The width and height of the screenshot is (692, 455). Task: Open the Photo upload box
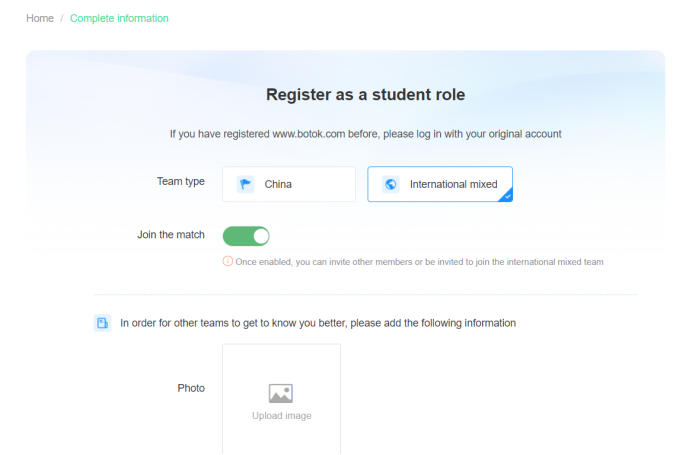point(282,399)
